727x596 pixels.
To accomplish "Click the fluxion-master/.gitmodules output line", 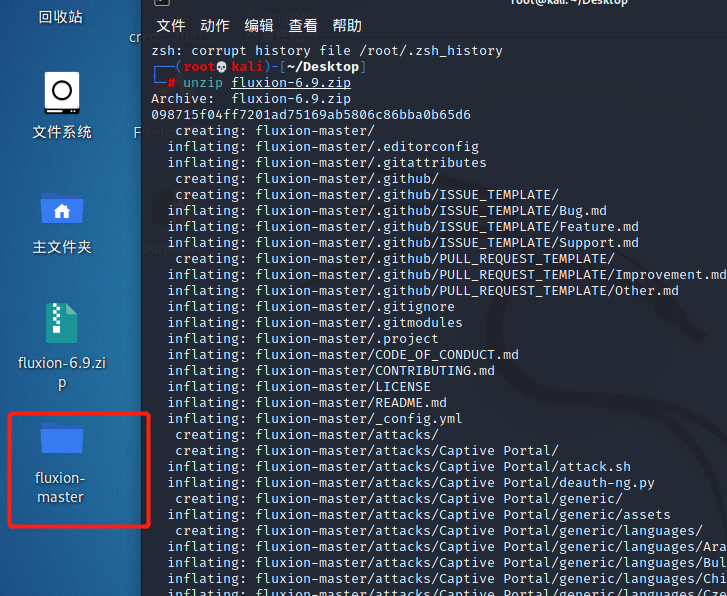I will (315, 323).
